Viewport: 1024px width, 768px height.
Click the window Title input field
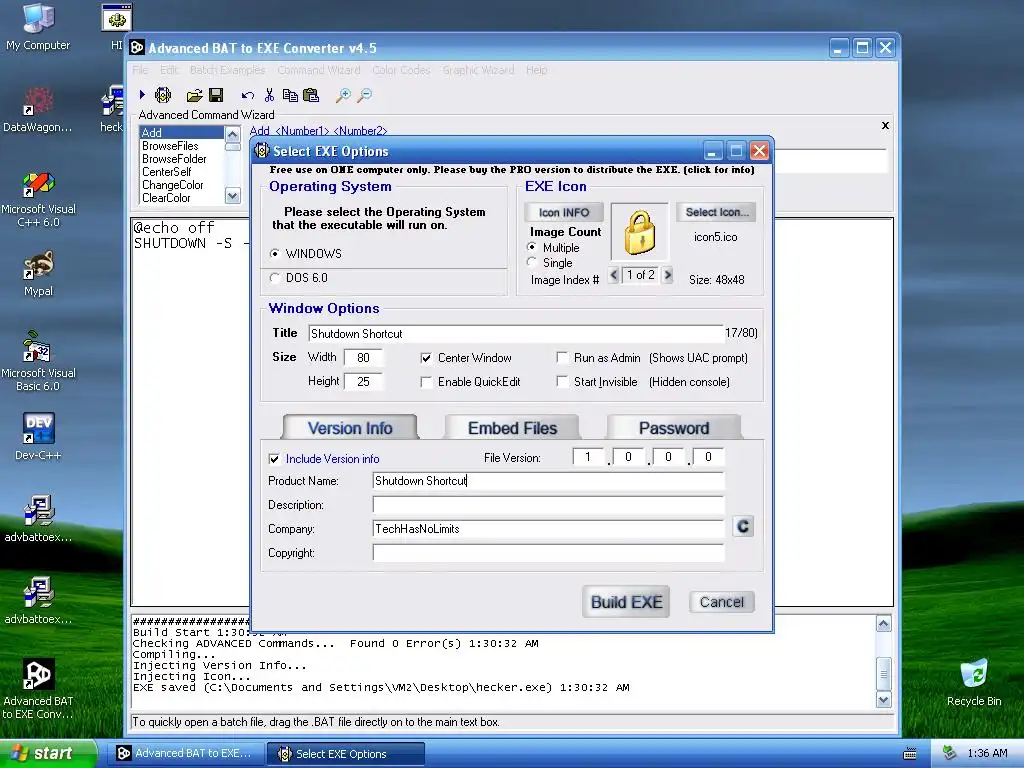coord(515,334)
